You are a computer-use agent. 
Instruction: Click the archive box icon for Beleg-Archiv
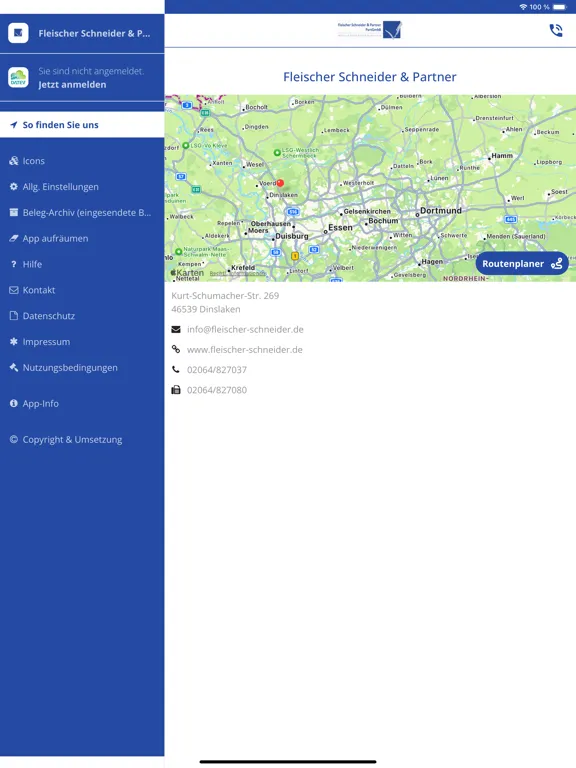14,213
